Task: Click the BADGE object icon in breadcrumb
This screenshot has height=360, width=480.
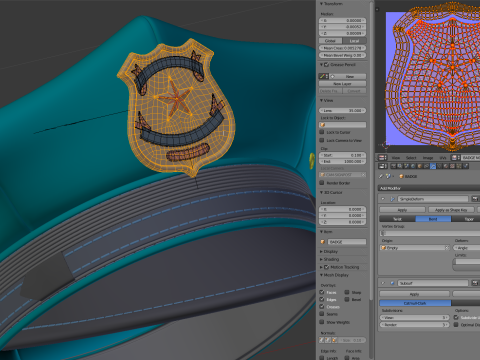Action: [x=401, y=176]
